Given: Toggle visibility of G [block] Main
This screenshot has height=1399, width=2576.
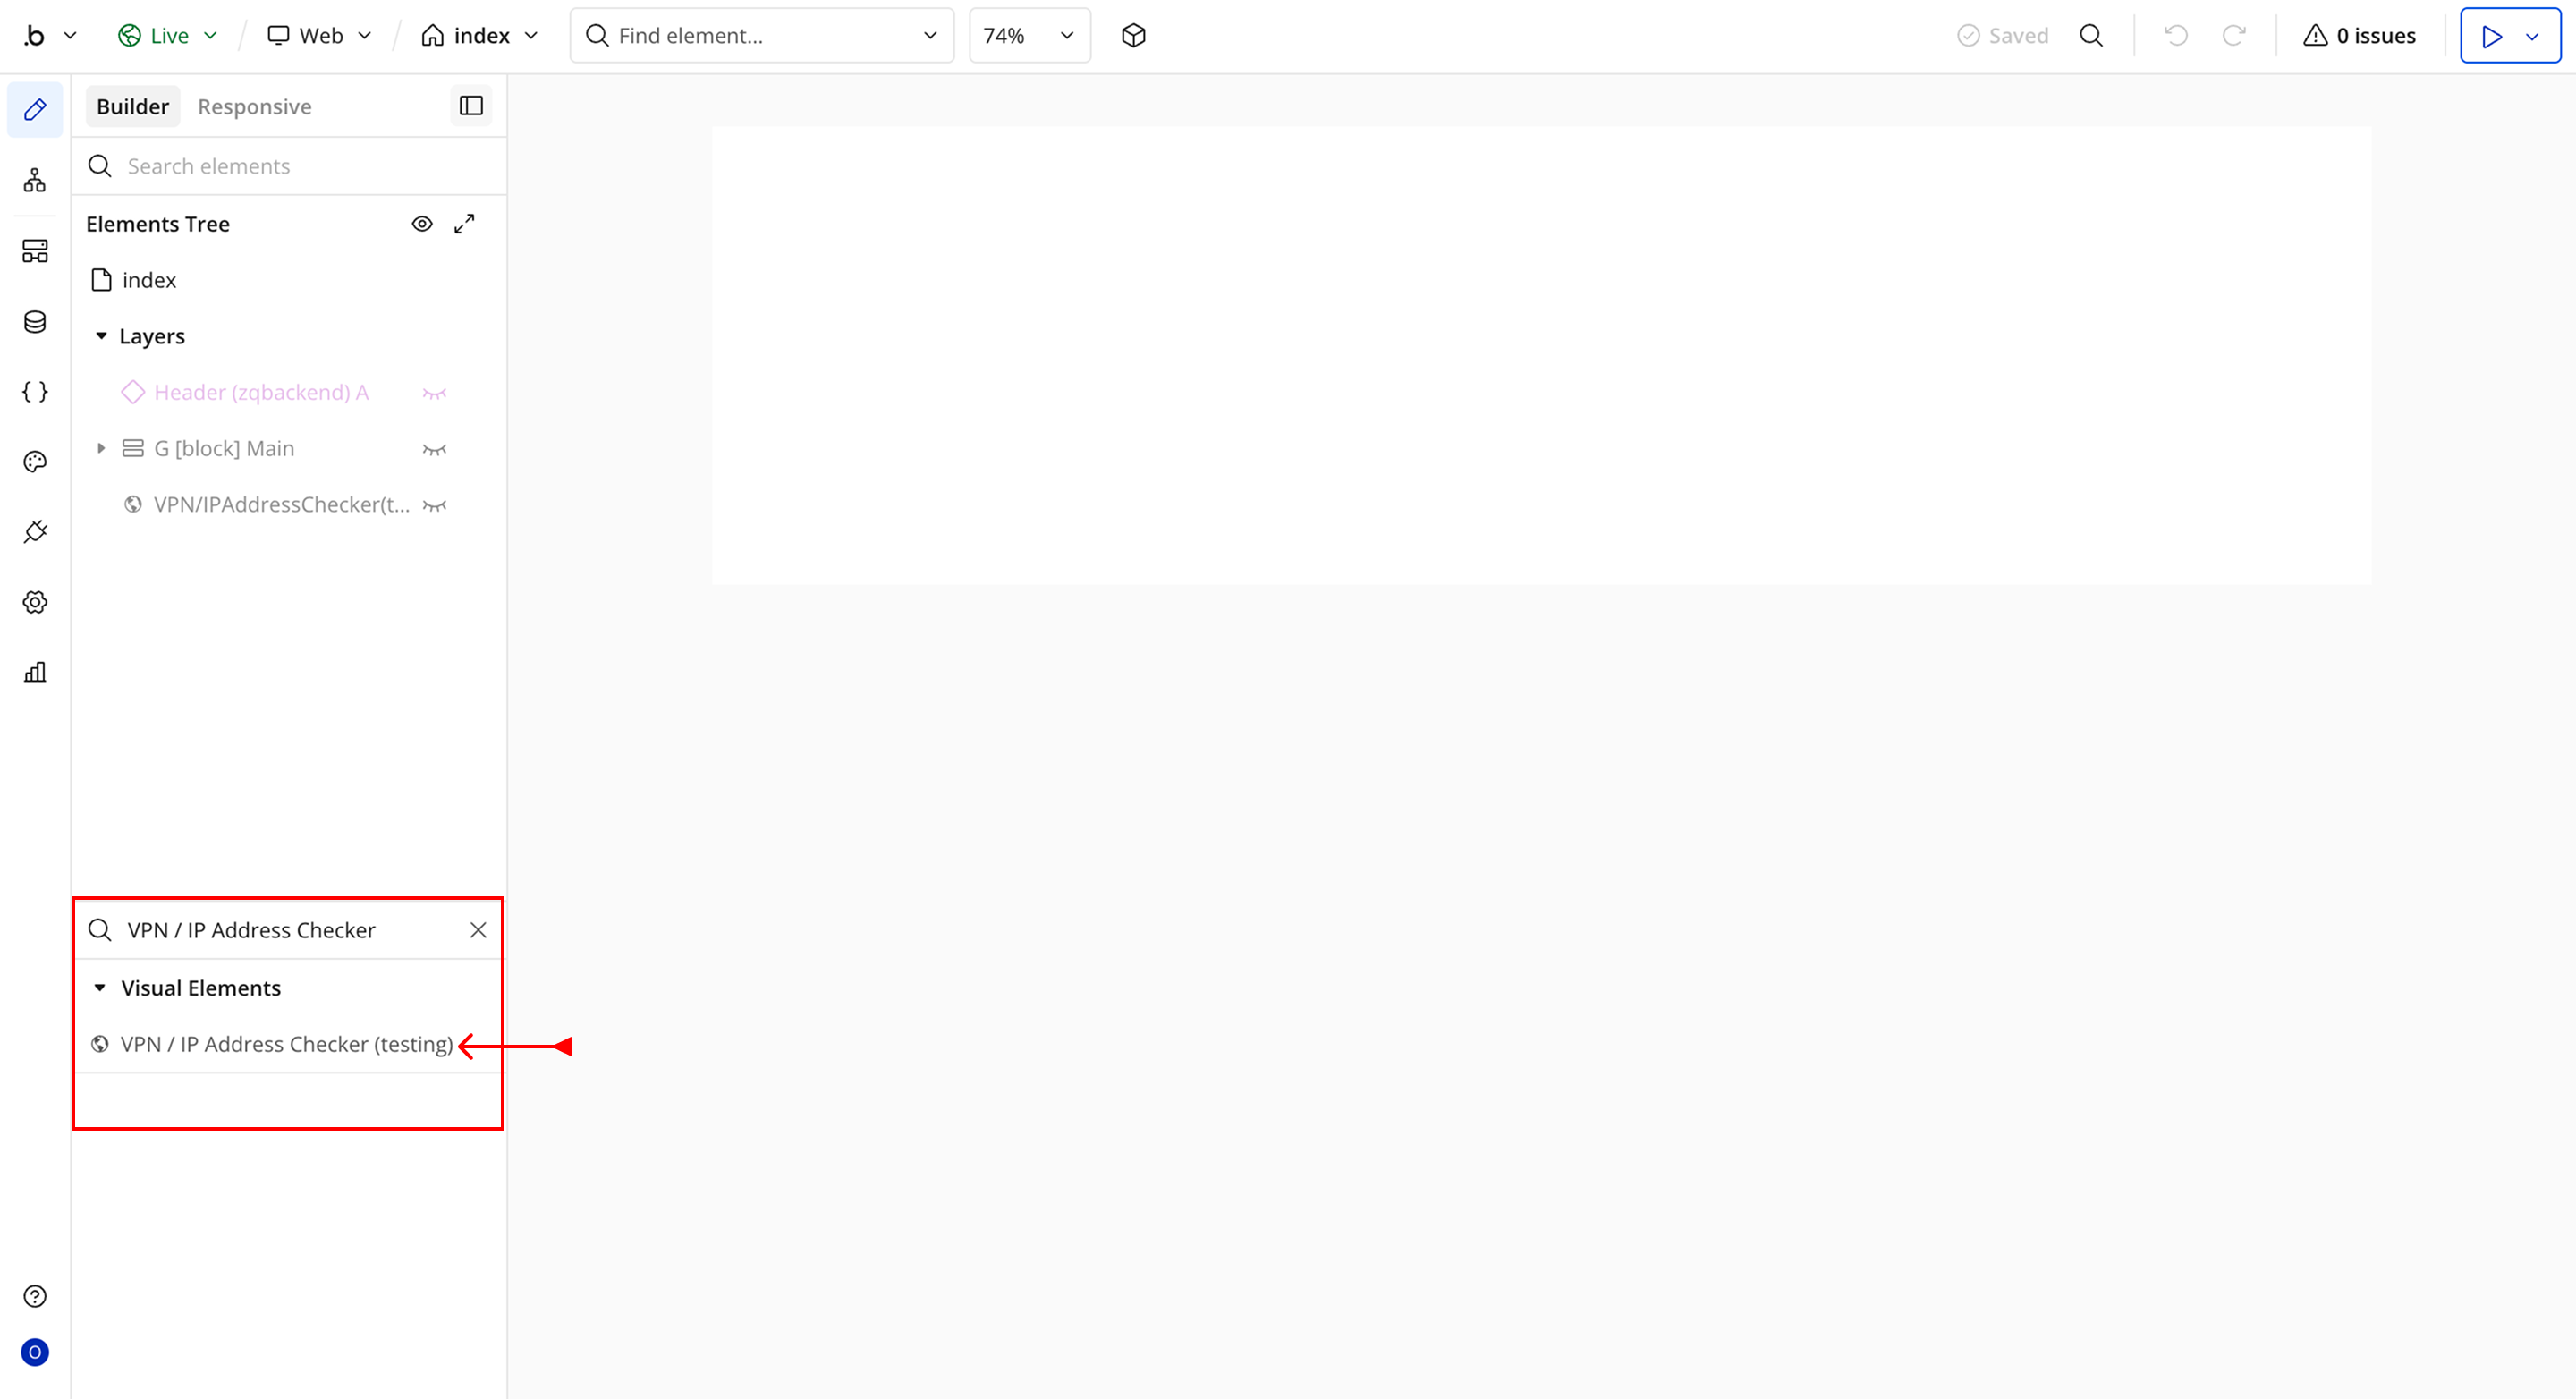Looking at the screenshot, I should click(x=434, y=449).
